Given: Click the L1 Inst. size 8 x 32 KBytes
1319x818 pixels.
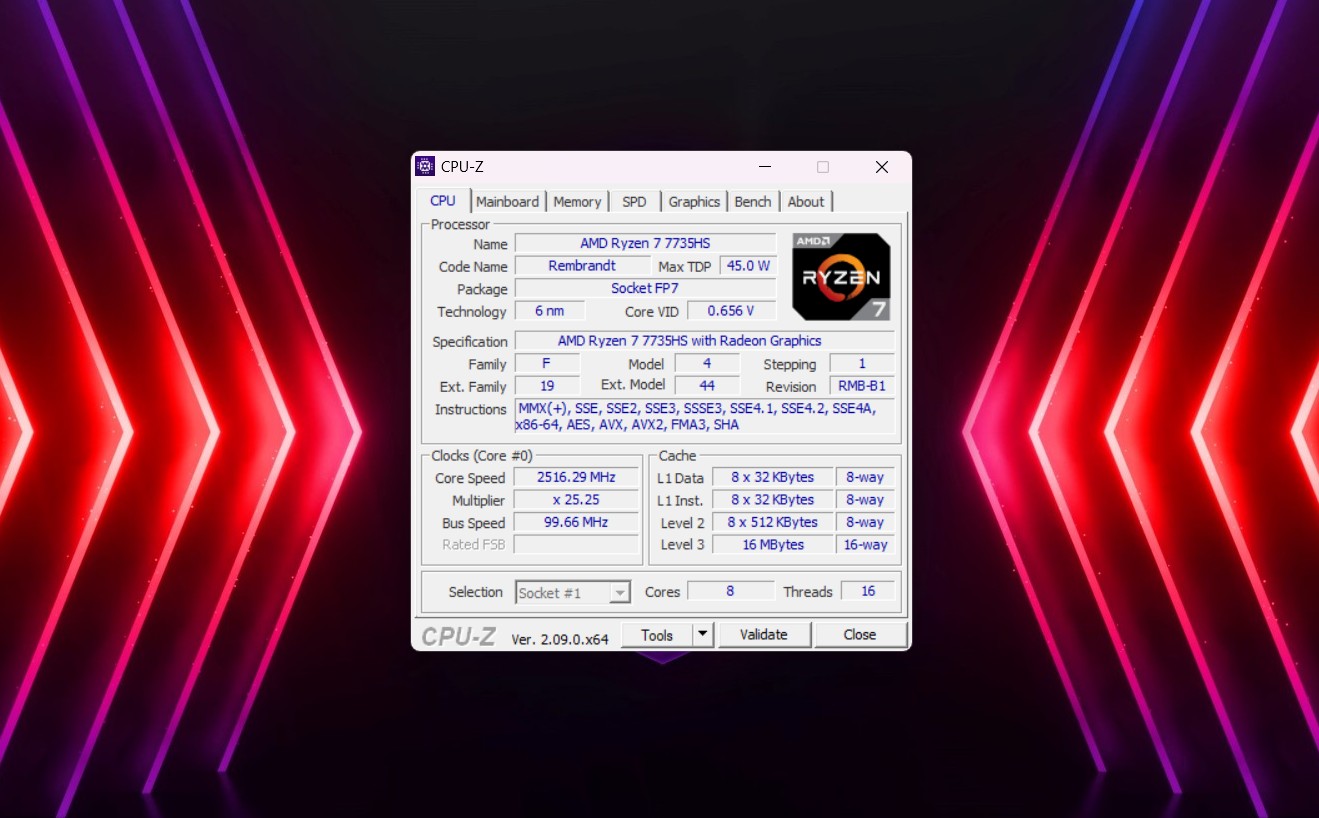Looking at the screenshot, I should point(772,500).
